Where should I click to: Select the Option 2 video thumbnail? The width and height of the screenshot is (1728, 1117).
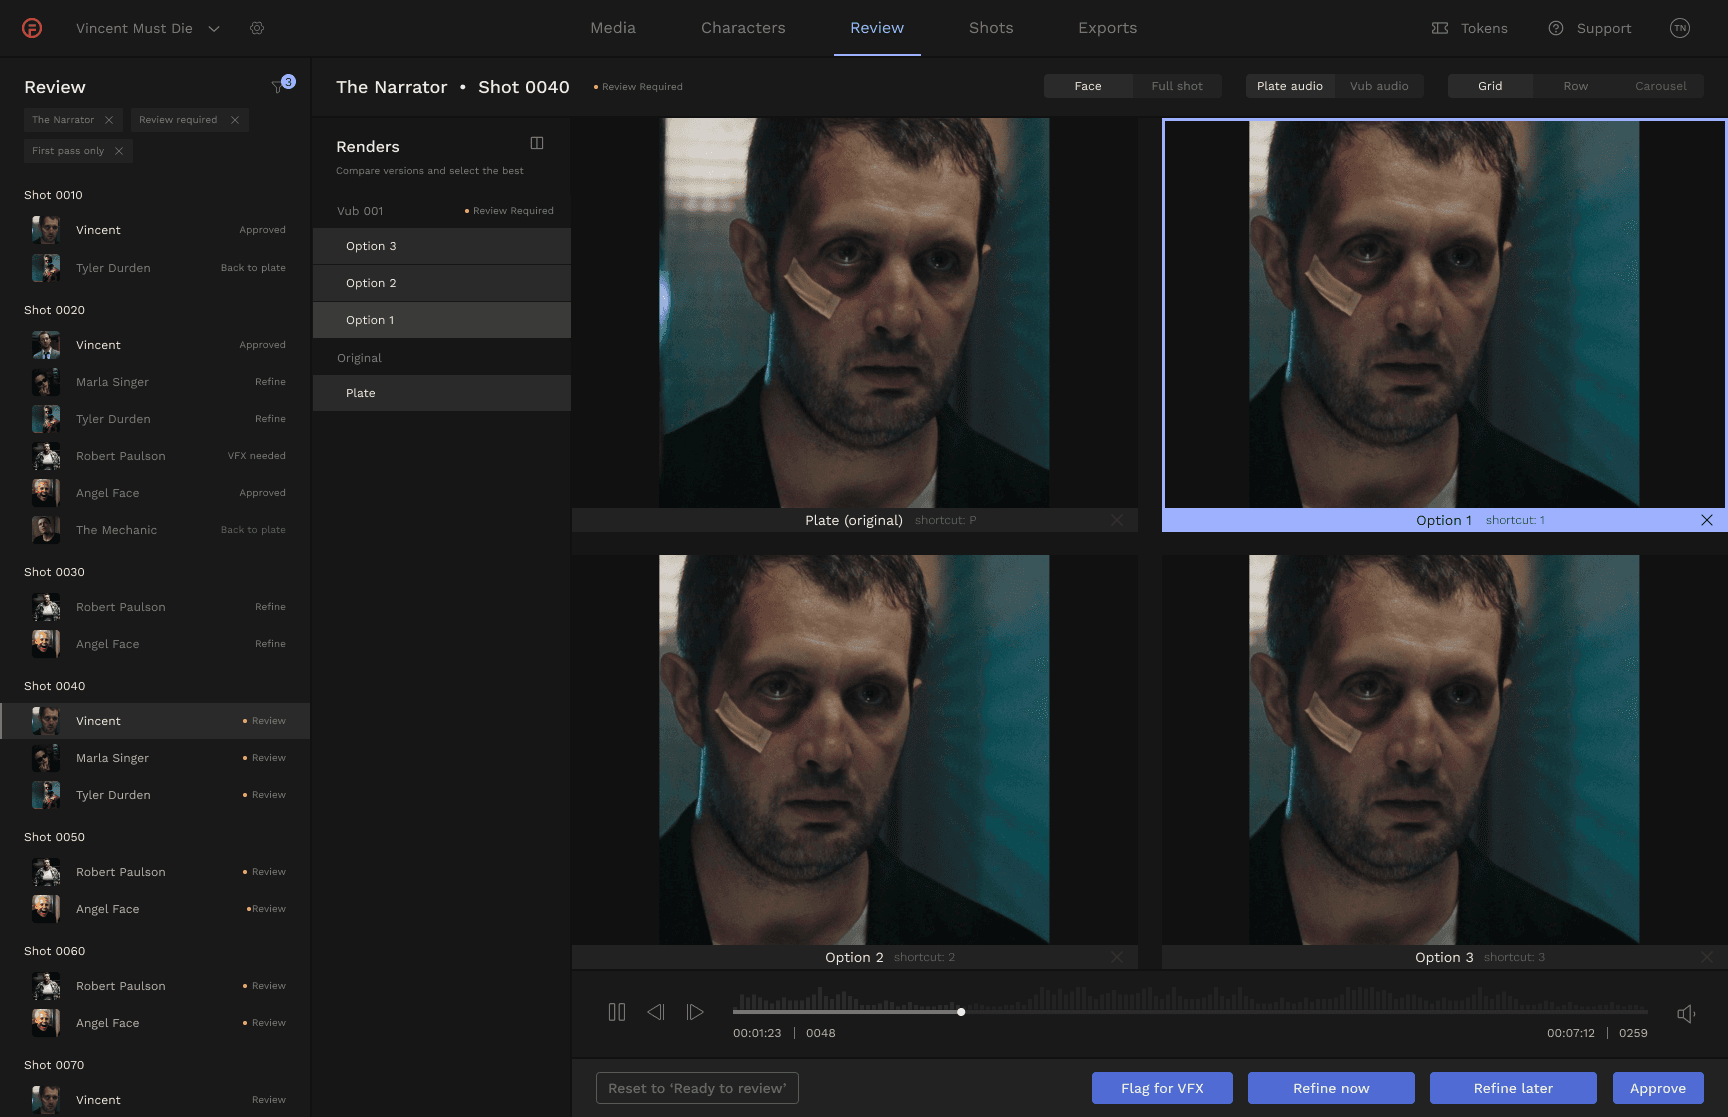pyautogui.click(x=854, y=750)
